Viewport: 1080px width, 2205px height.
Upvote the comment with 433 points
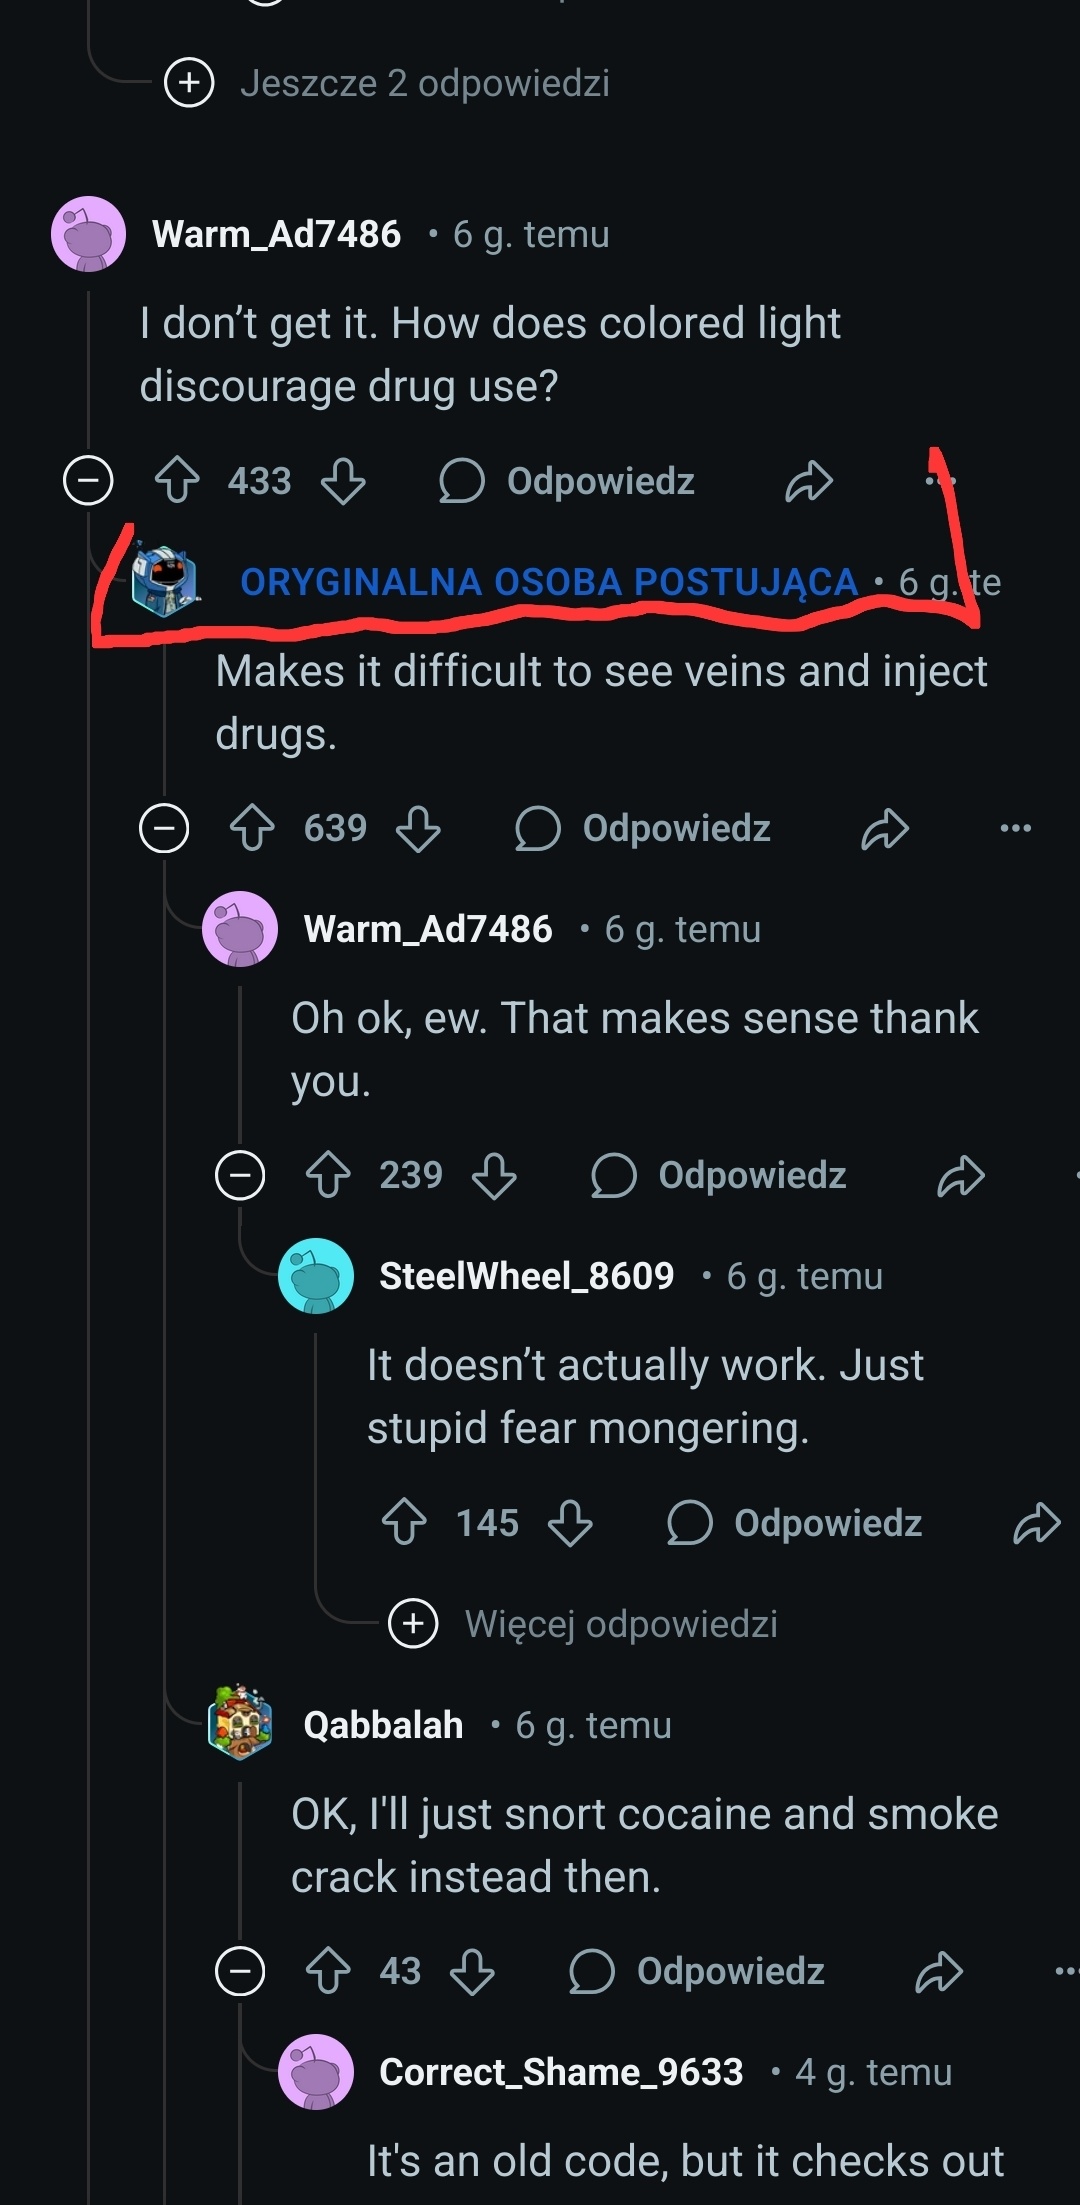[178, 481]
